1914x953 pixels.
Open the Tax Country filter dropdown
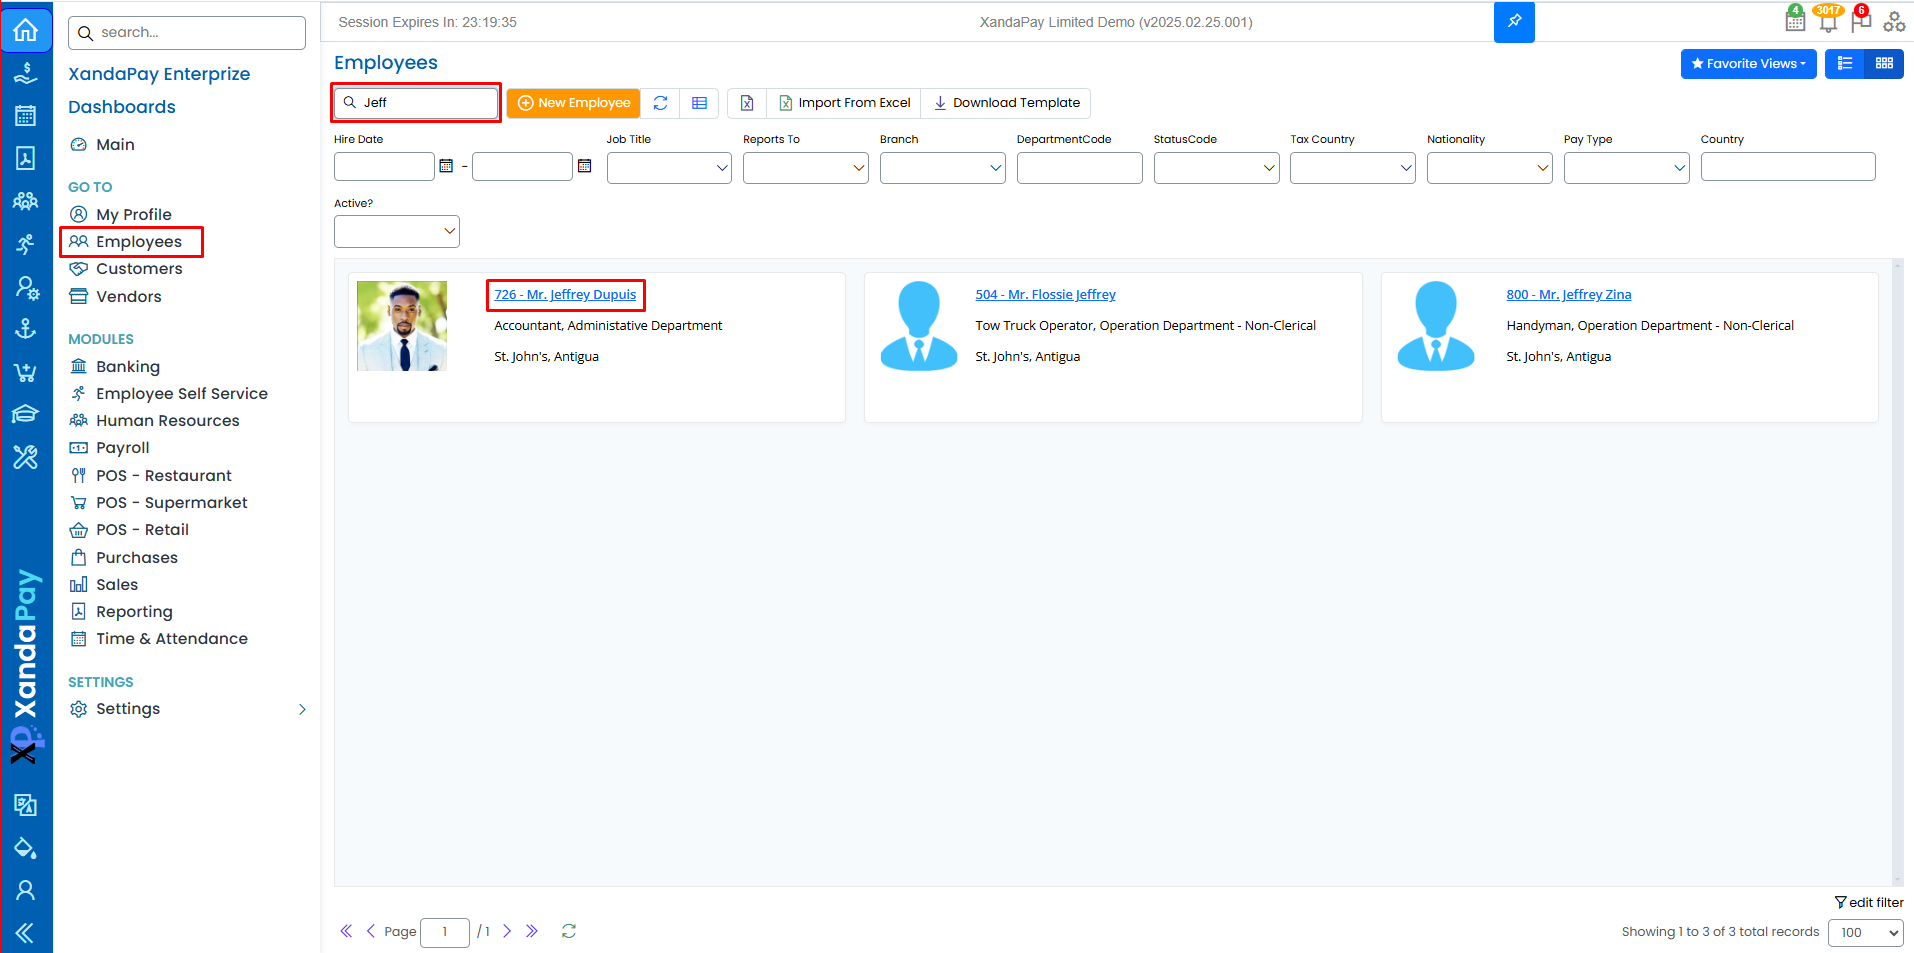pyautogui.click(x=1353, y=168)
